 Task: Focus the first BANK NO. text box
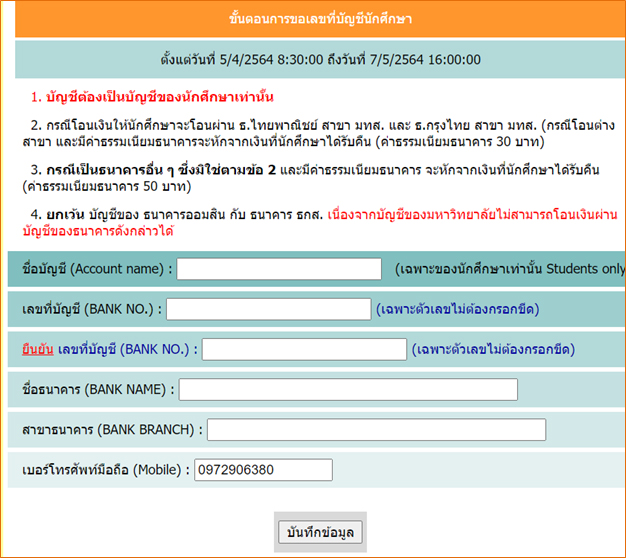[268, 309]
